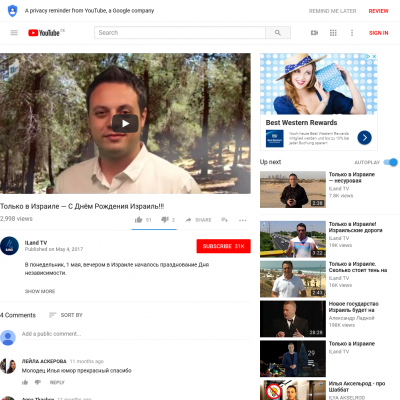Click the Add to playlist icon
Image resolution: width=400 pixels, height=400 pixels.
click(224, 220)
